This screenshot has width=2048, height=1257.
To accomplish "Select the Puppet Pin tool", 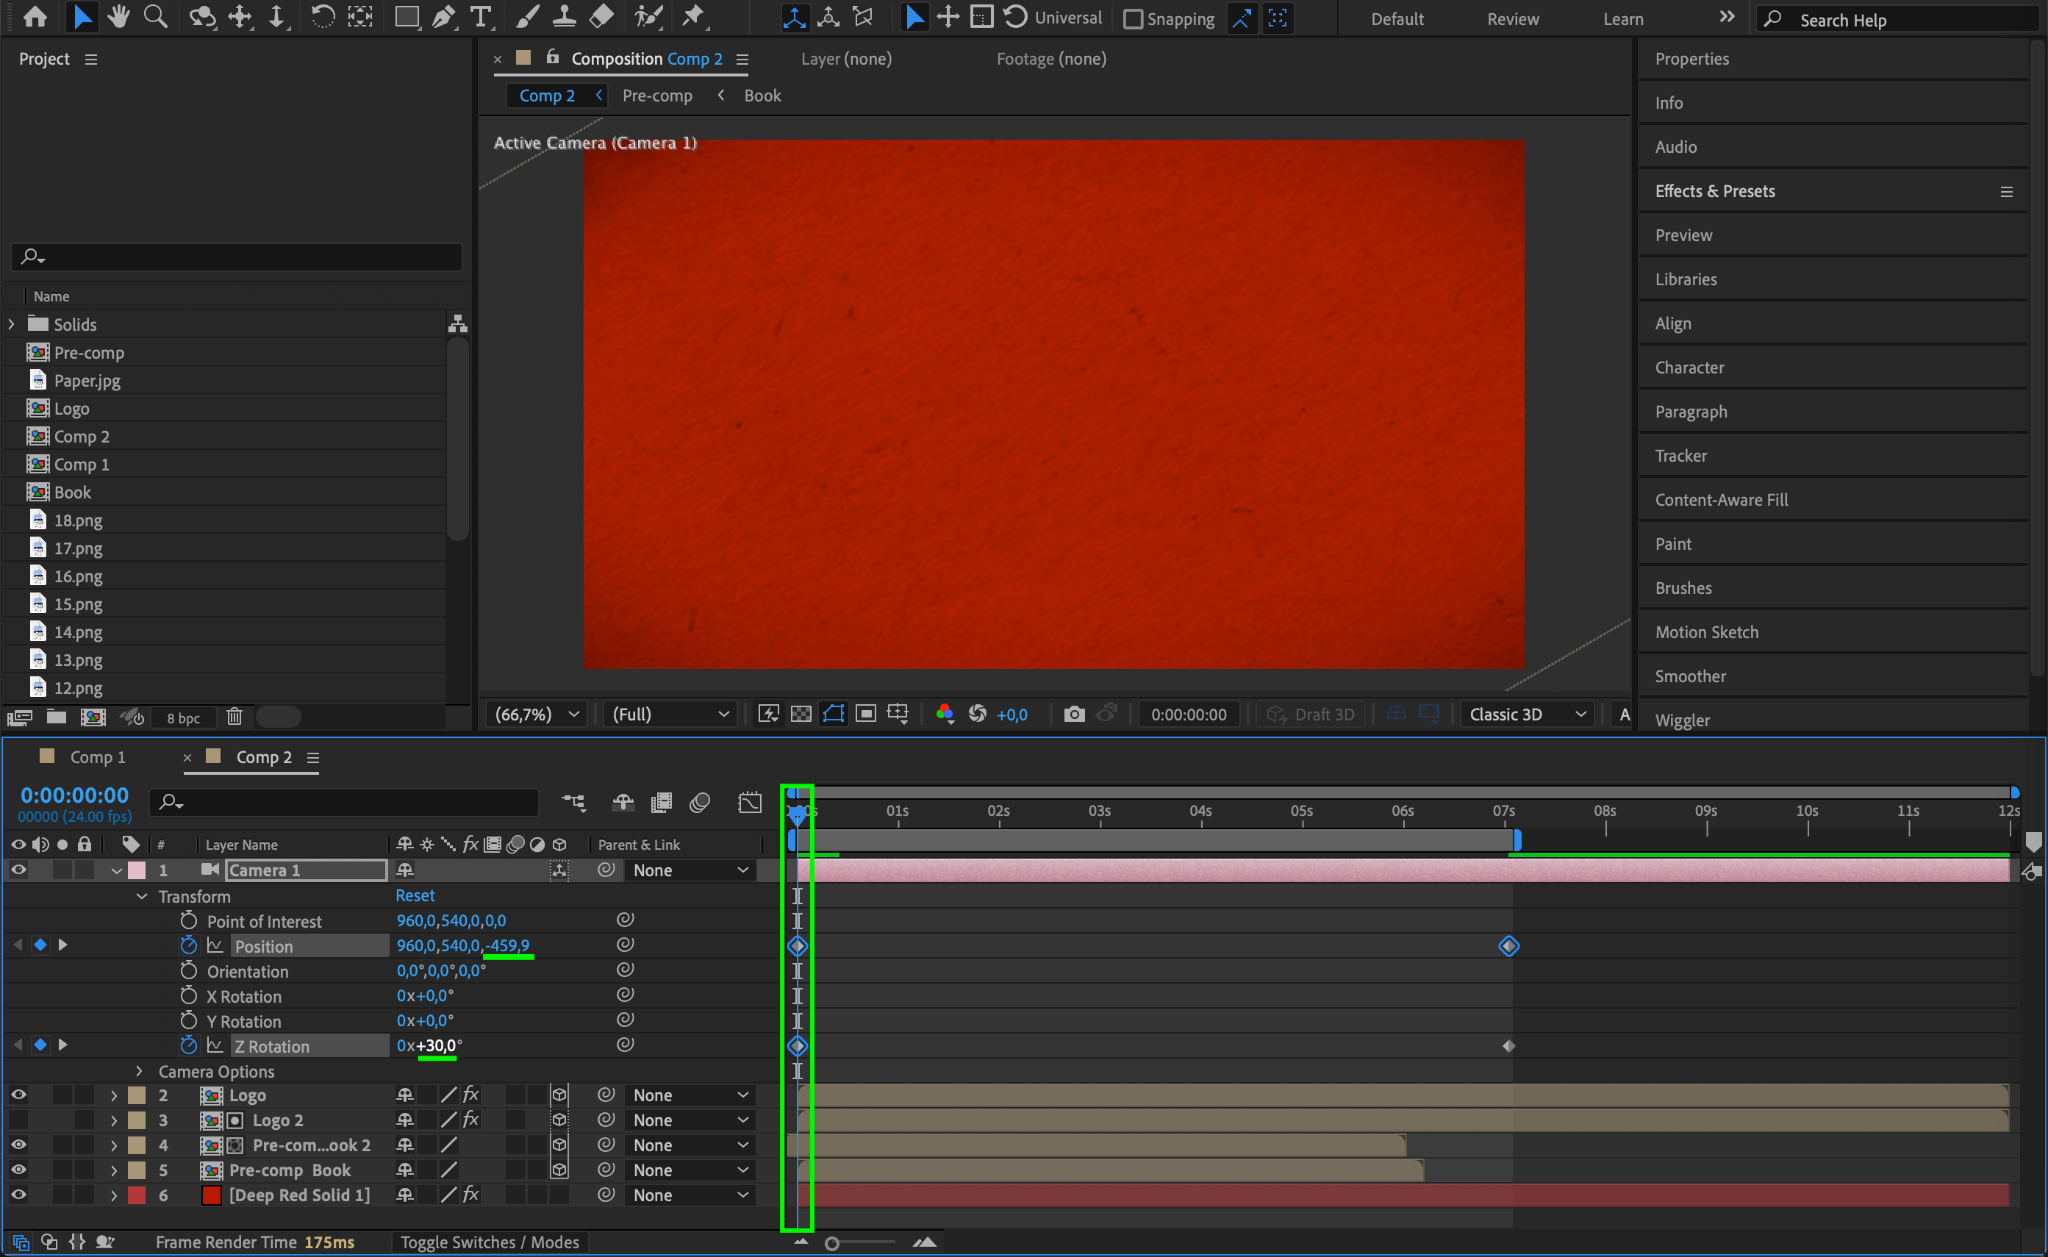I will pyautogui.click(x=692, y=17).
